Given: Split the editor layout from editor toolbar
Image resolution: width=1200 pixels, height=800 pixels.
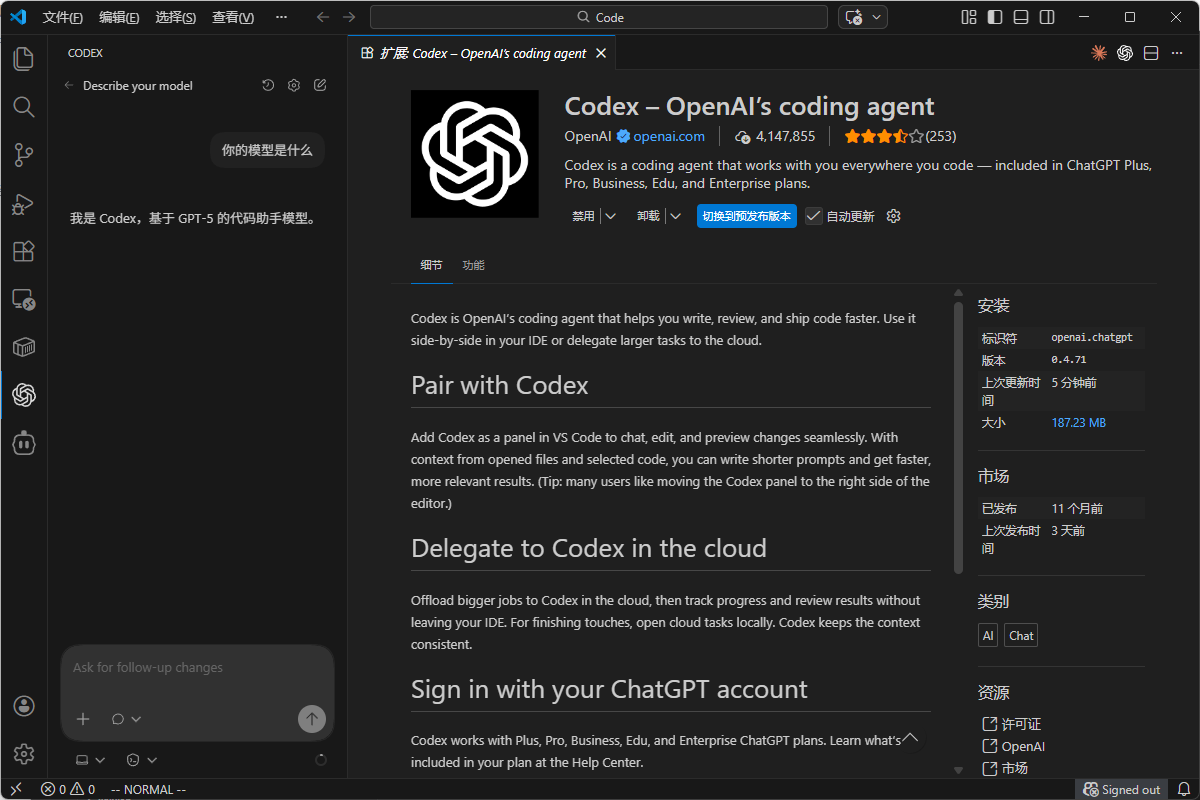Looking at the screenshot, I should (x=1151, y=53).
